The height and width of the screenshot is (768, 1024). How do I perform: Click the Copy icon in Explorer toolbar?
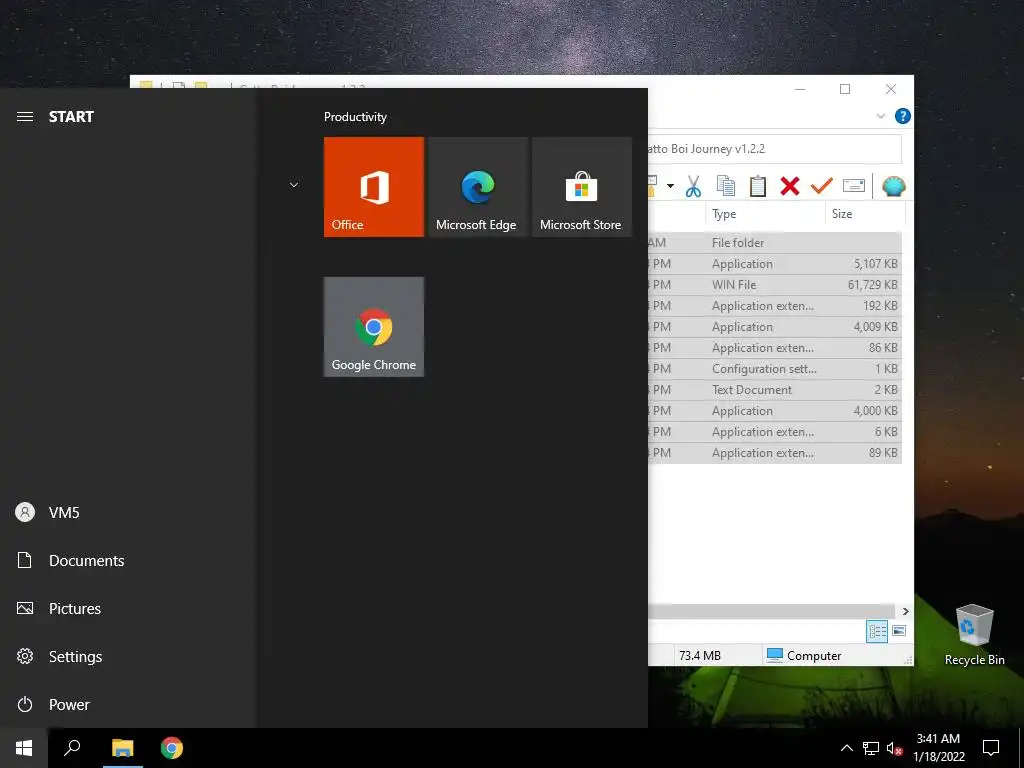coord(726,186)
